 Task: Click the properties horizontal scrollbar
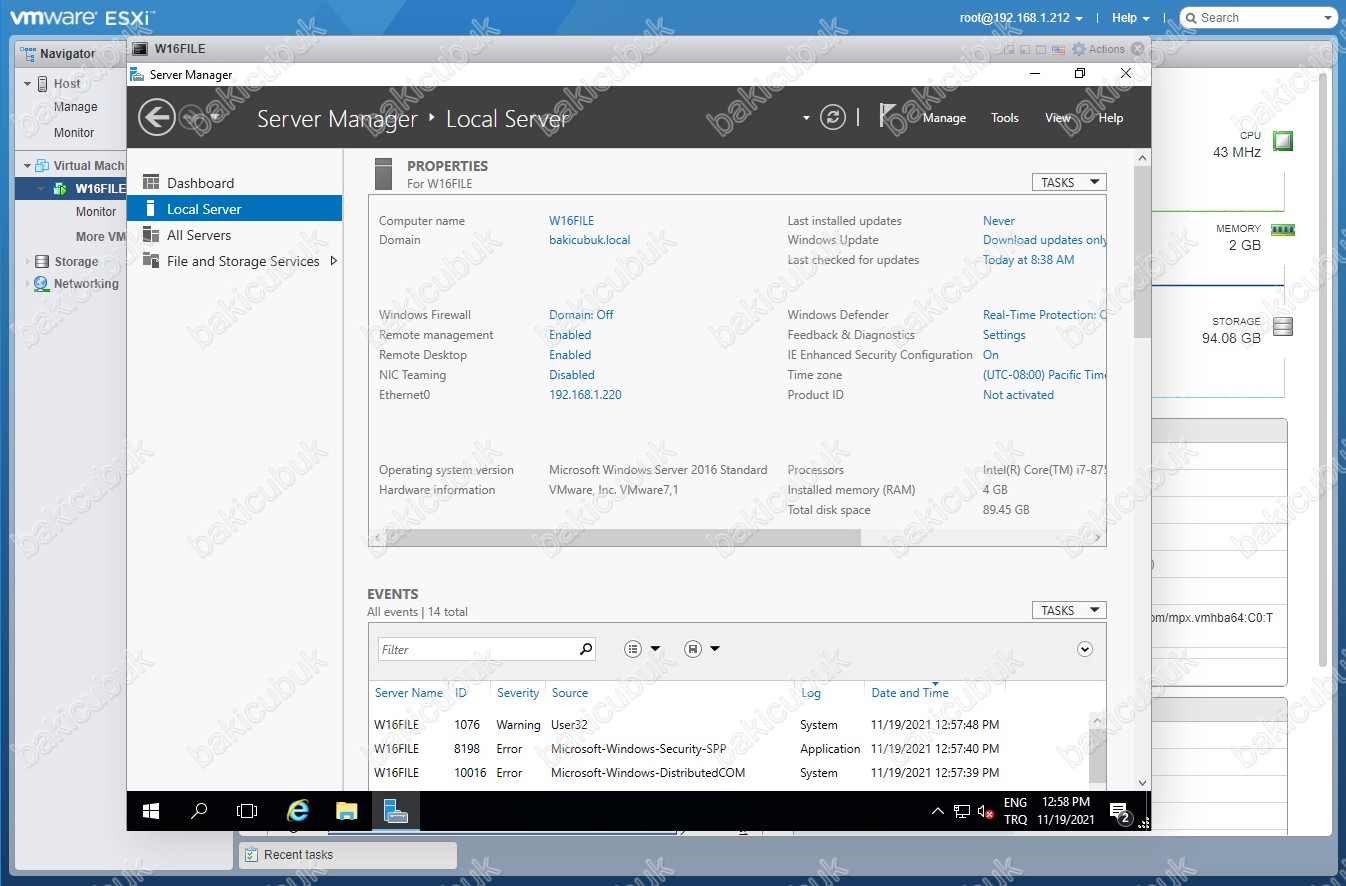tap(622, 538)
